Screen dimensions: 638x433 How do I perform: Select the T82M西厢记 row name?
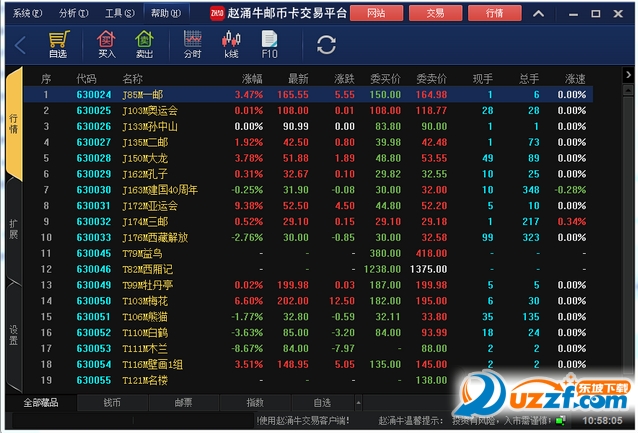147,269
